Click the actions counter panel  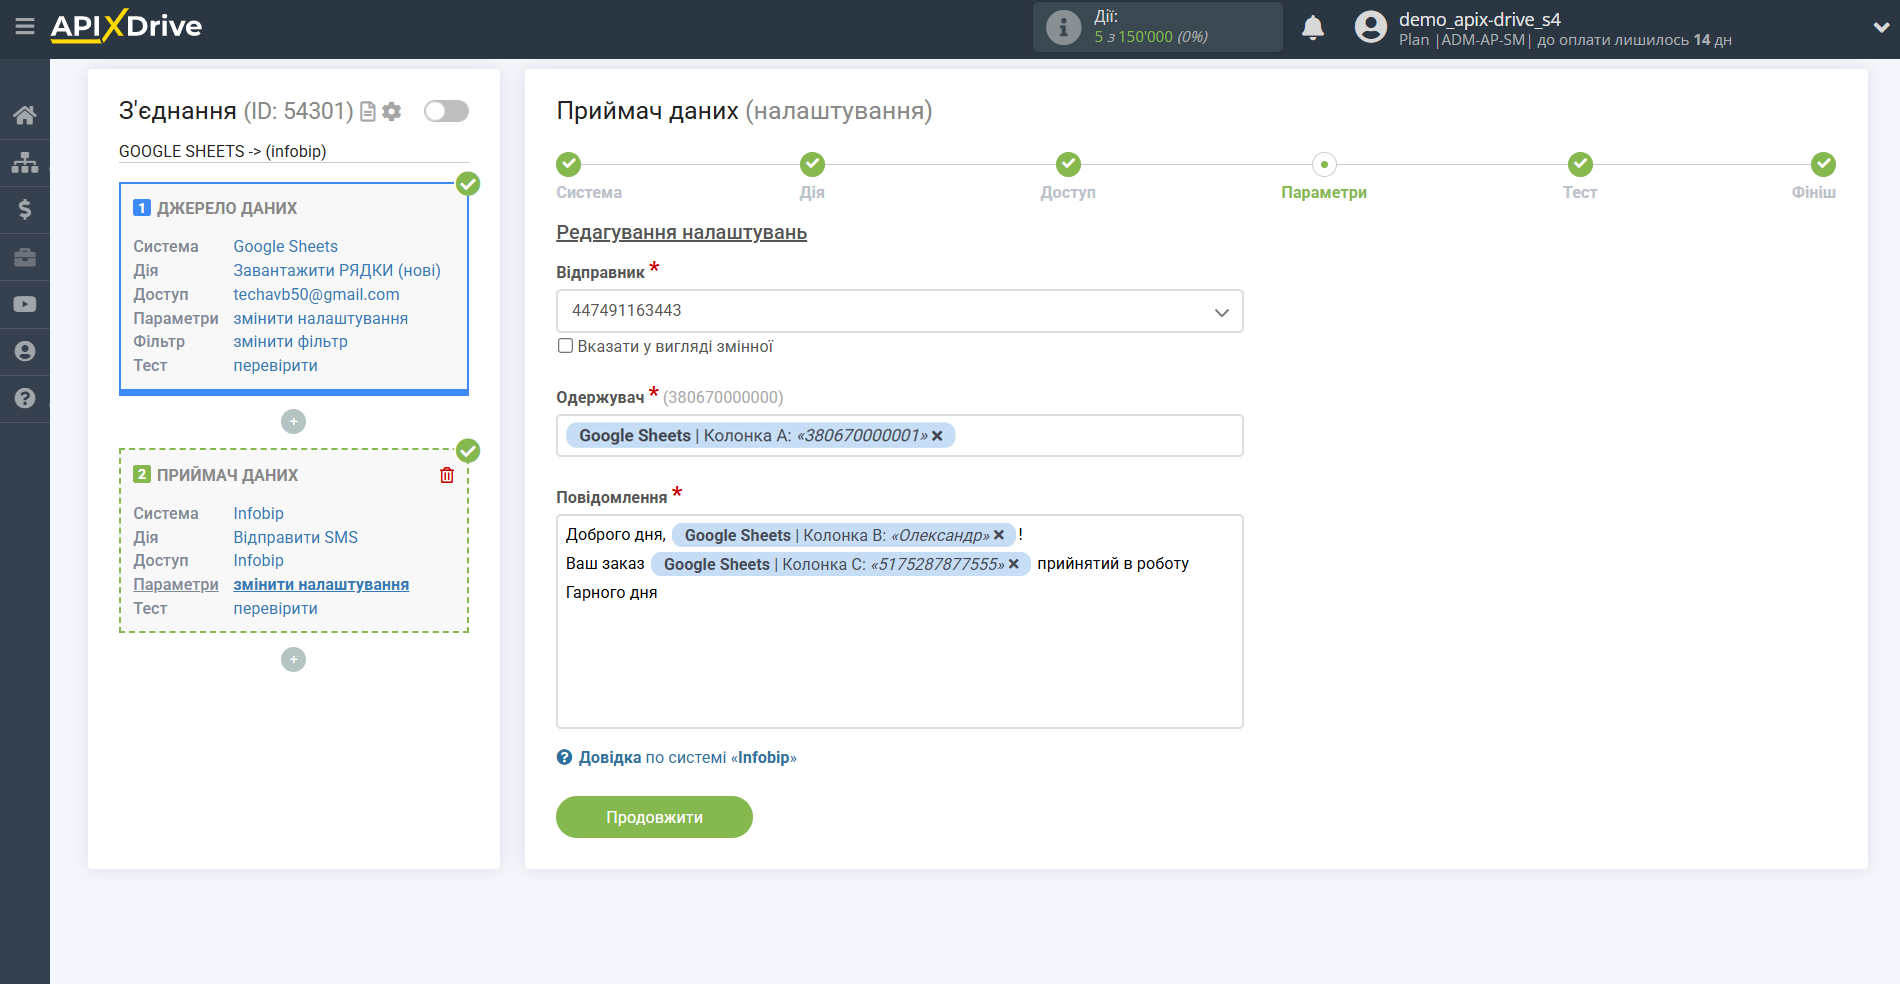[1157, 27]
